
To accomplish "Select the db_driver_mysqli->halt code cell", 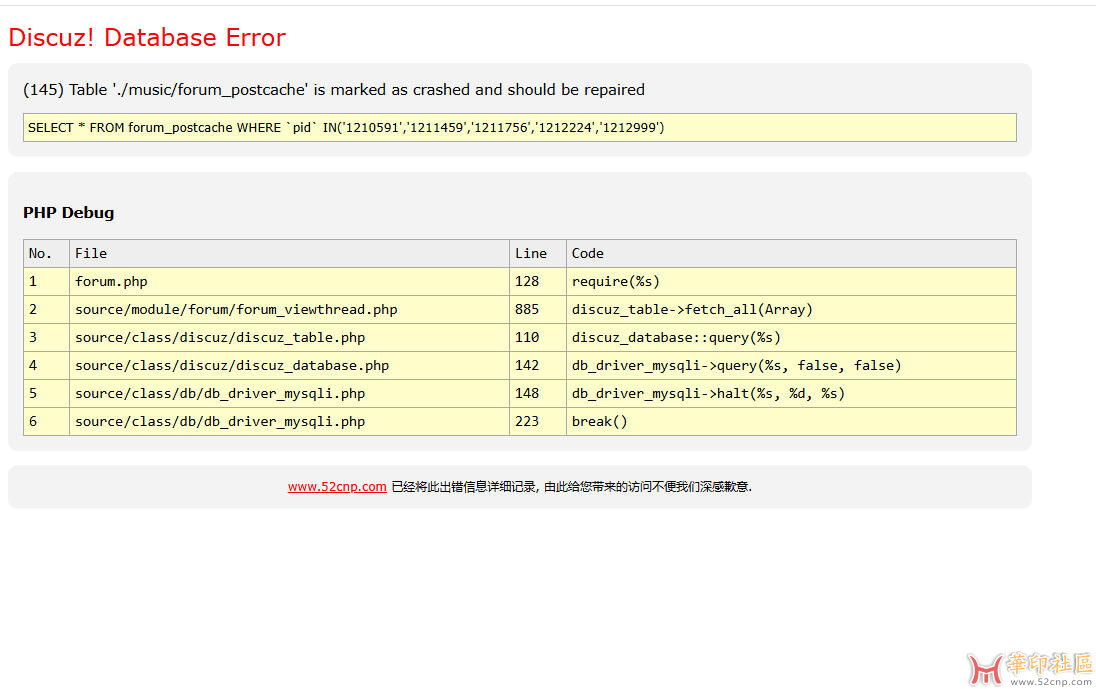I will point(791,393).
